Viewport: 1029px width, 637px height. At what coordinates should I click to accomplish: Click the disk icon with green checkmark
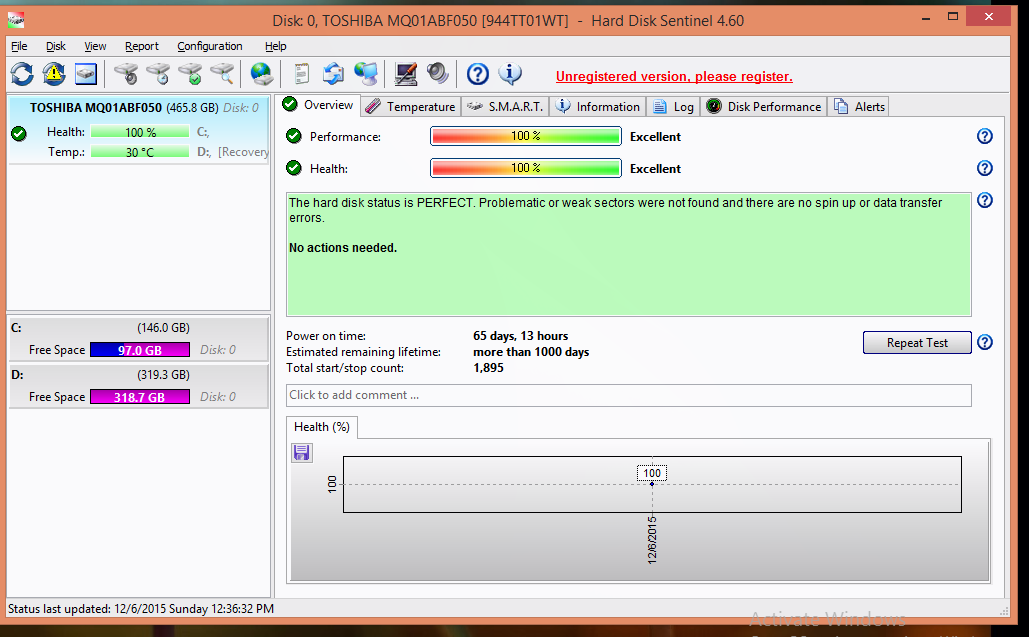(x=190, y=73)
